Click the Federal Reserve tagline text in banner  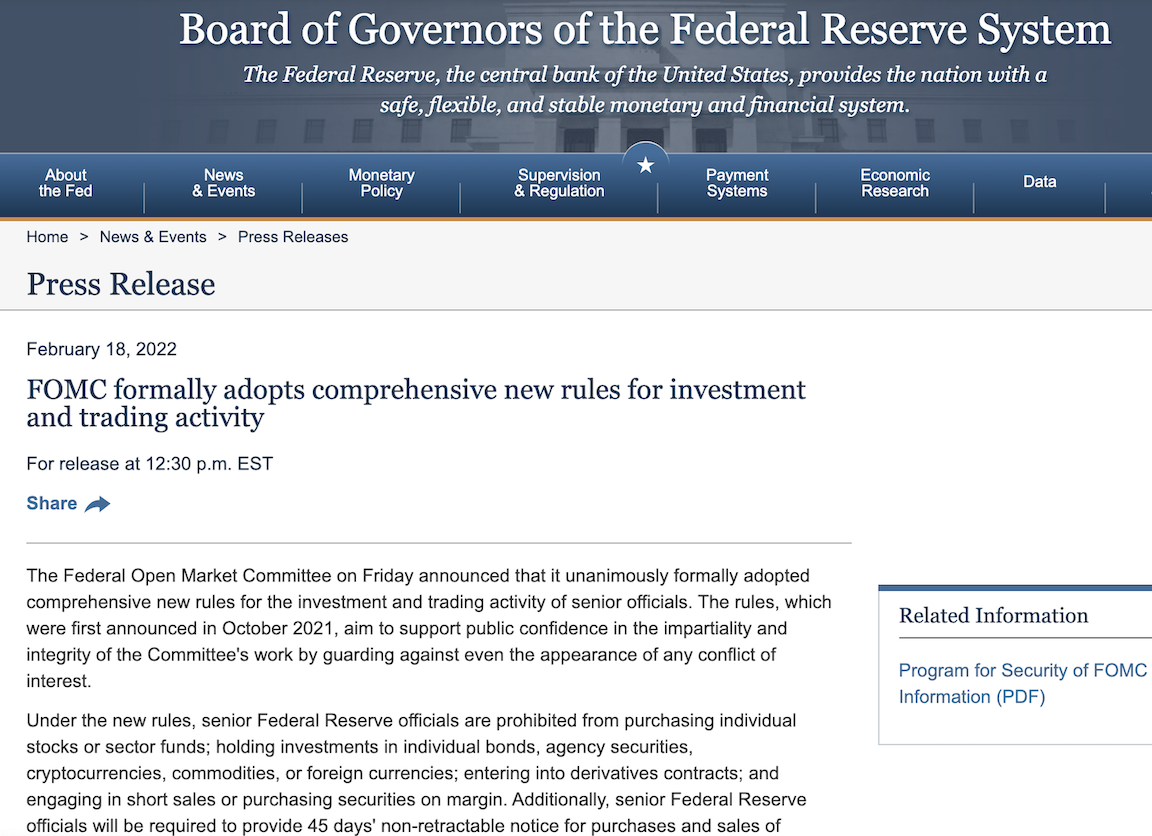645,90
